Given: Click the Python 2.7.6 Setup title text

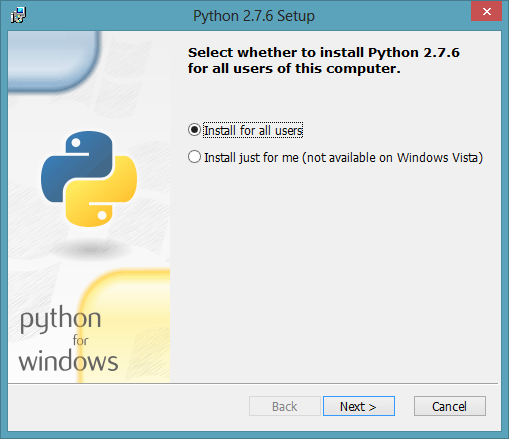Looking at the screenshot, I should (254, 16).
